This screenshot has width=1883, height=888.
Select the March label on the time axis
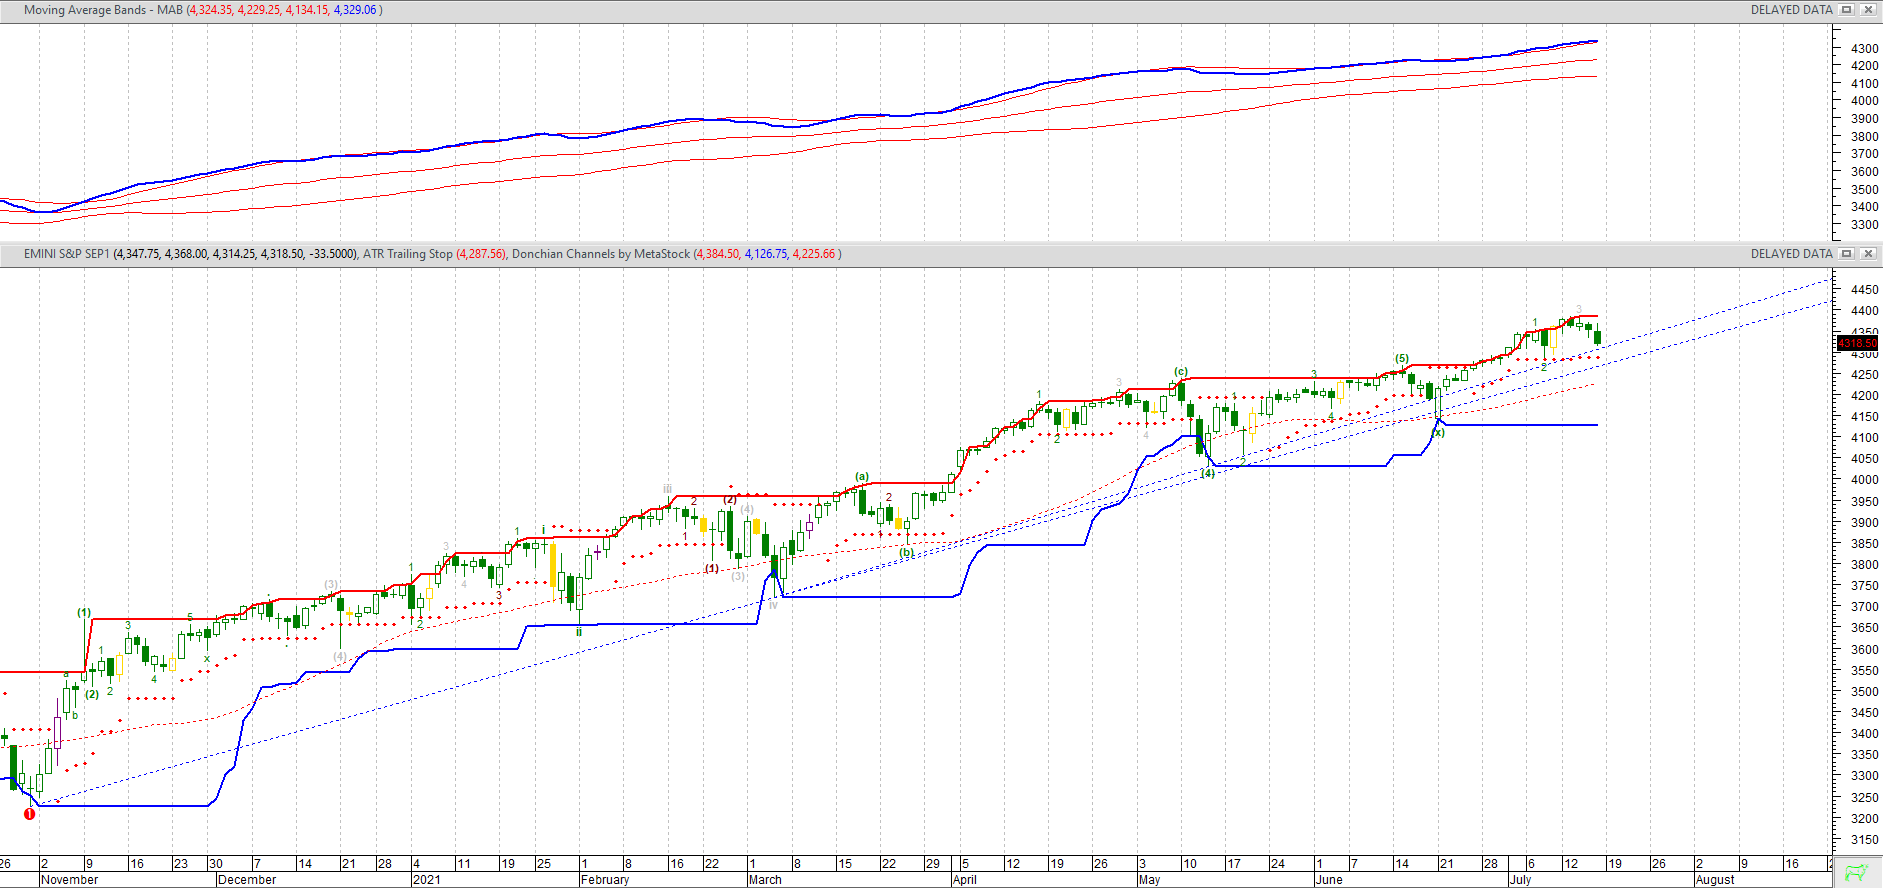click(765, 880)
